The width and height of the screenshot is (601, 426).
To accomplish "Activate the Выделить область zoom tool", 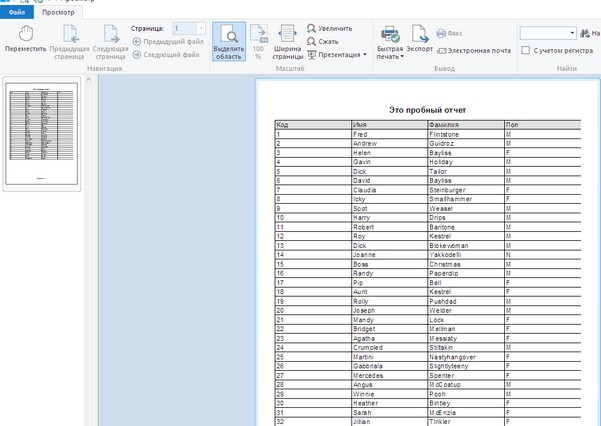I will click(x=229, y=40).
